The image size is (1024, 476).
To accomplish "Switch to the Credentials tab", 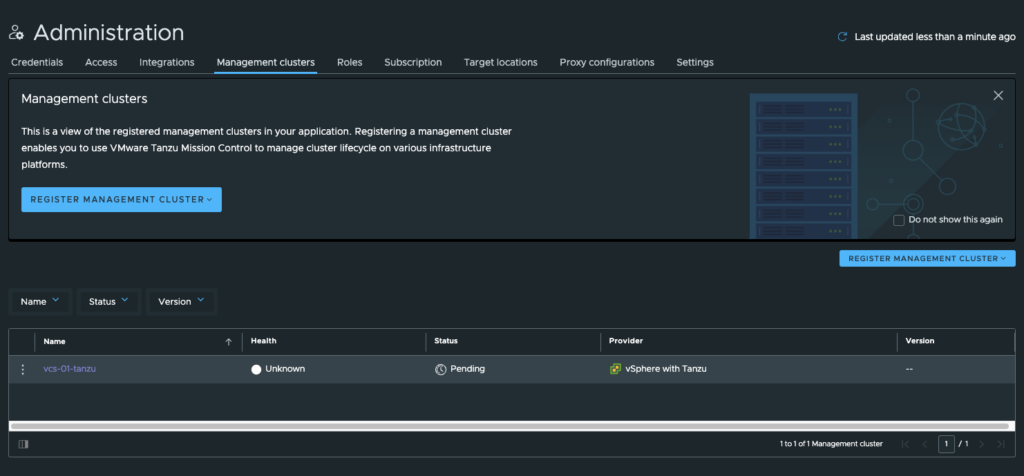I will [x=37, y=63].
